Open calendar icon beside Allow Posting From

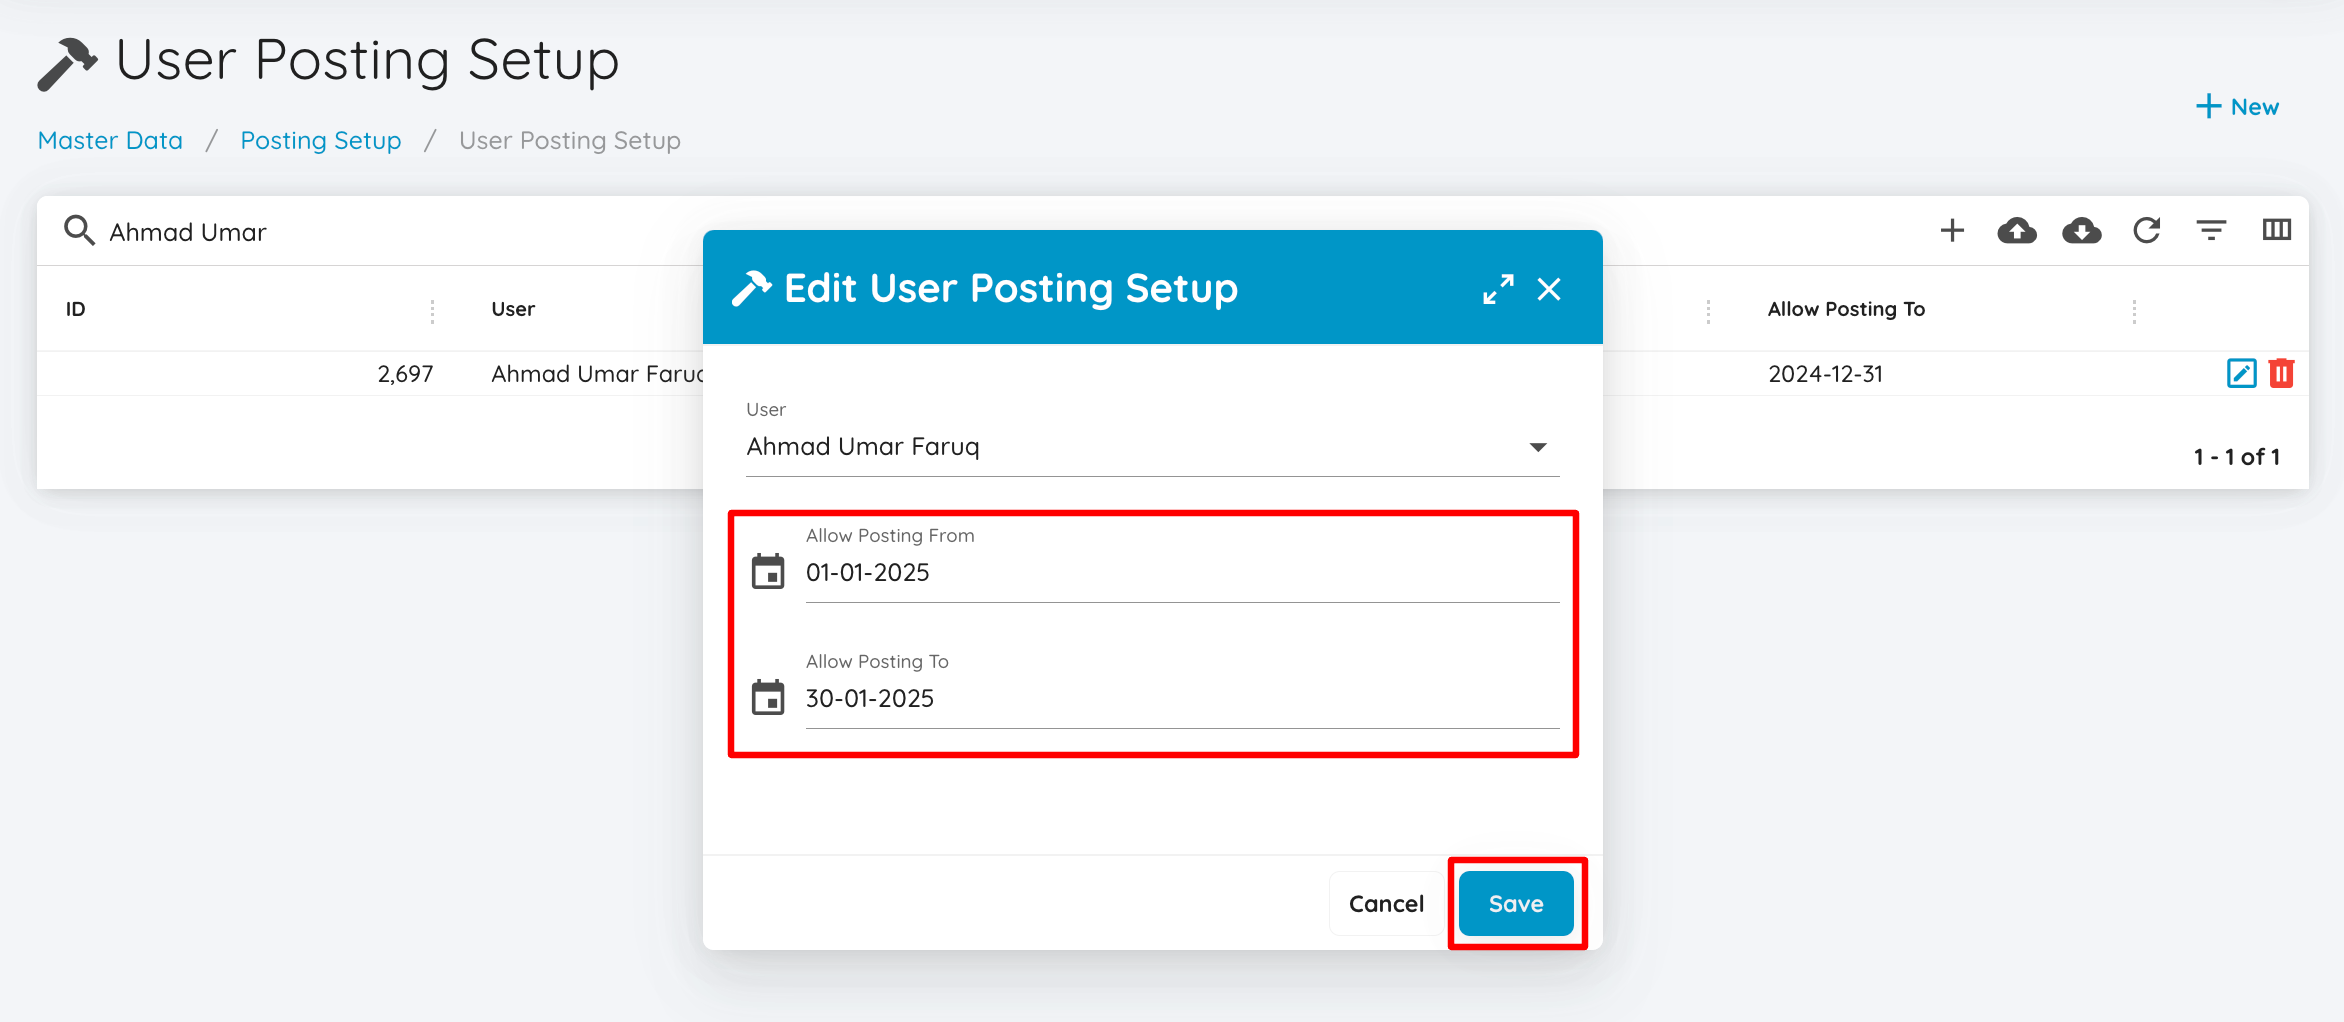[x=768, y=572]
